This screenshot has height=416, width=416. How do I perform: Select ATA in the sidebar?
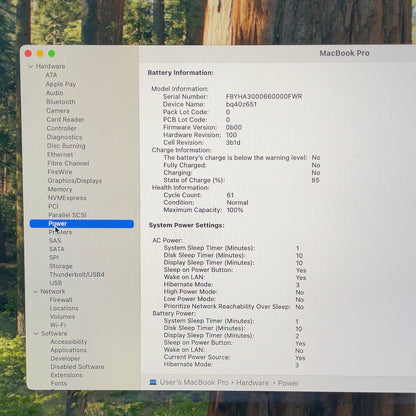51,75
